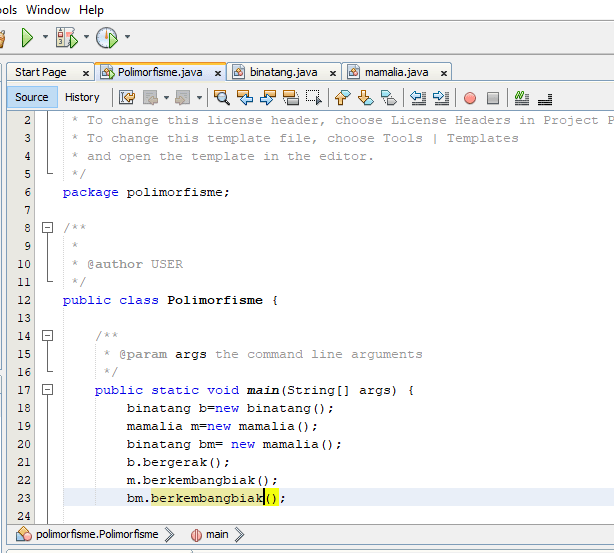Click the Find Selection magnifier icon
This screenshot has height=553, width=614.
[x=221, y=98]
